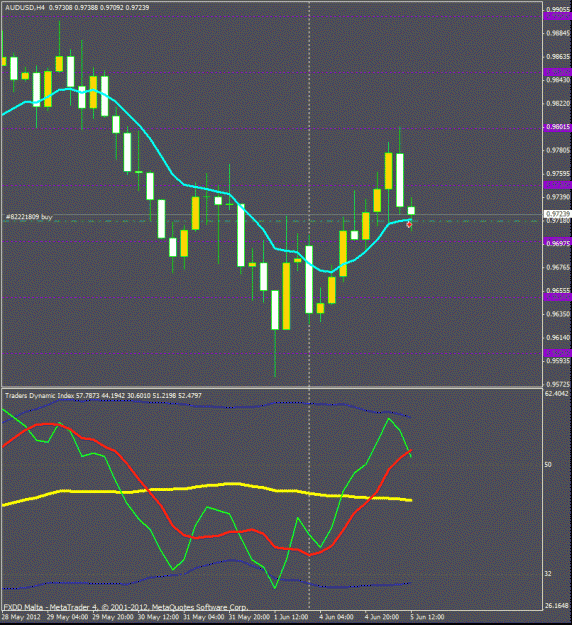Click the 0.97390 price axis value
The width and height of the screenshot is (572, 625).
[558, 197]
